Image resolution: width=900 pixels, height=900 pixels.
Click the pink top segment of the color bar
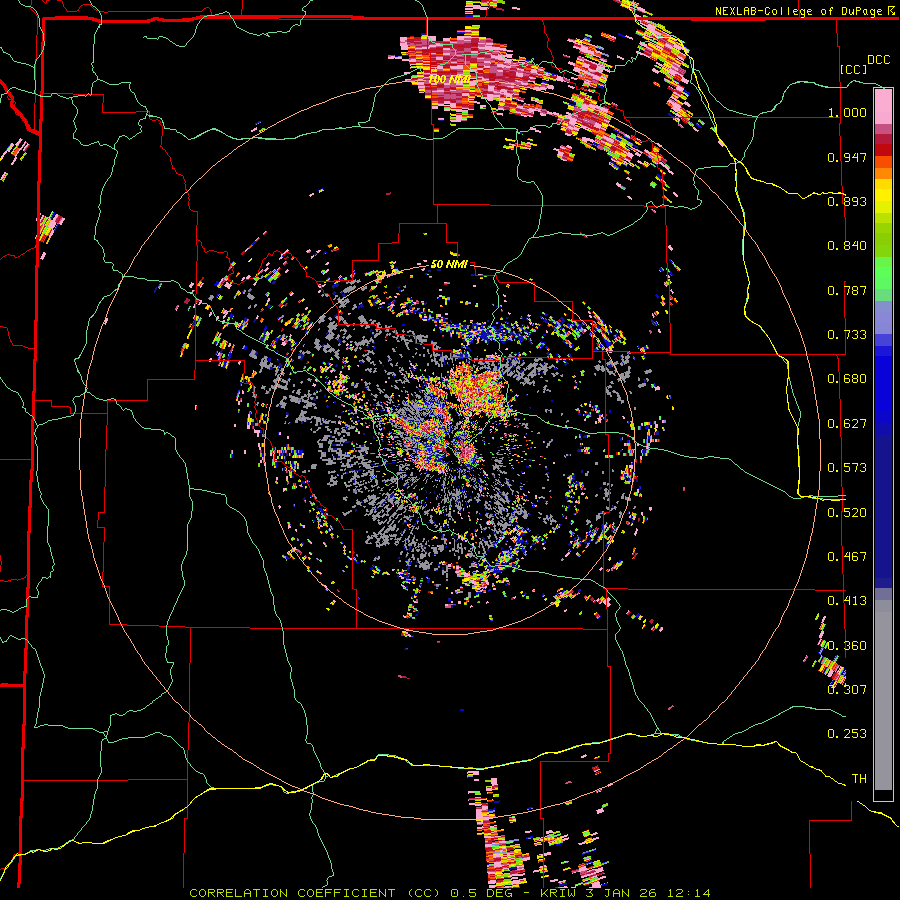pos(883,107)
